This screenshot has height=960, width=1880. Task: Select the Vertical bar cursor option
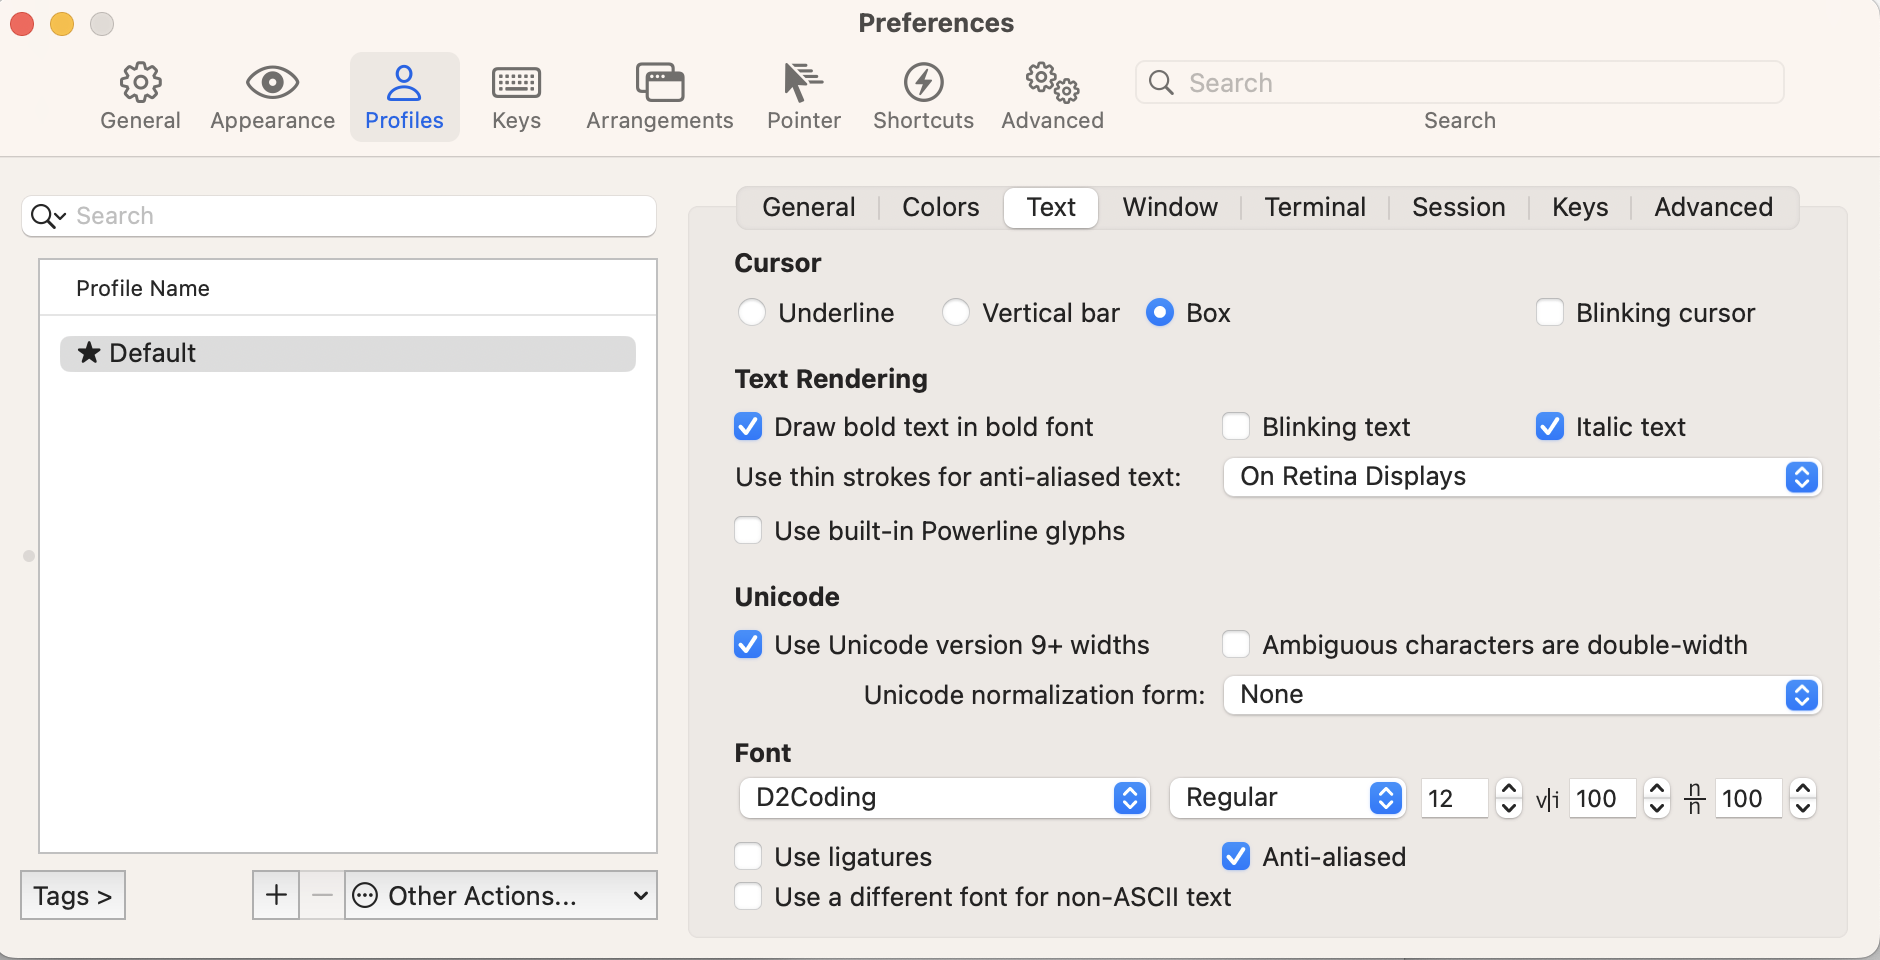coord(956,313)
